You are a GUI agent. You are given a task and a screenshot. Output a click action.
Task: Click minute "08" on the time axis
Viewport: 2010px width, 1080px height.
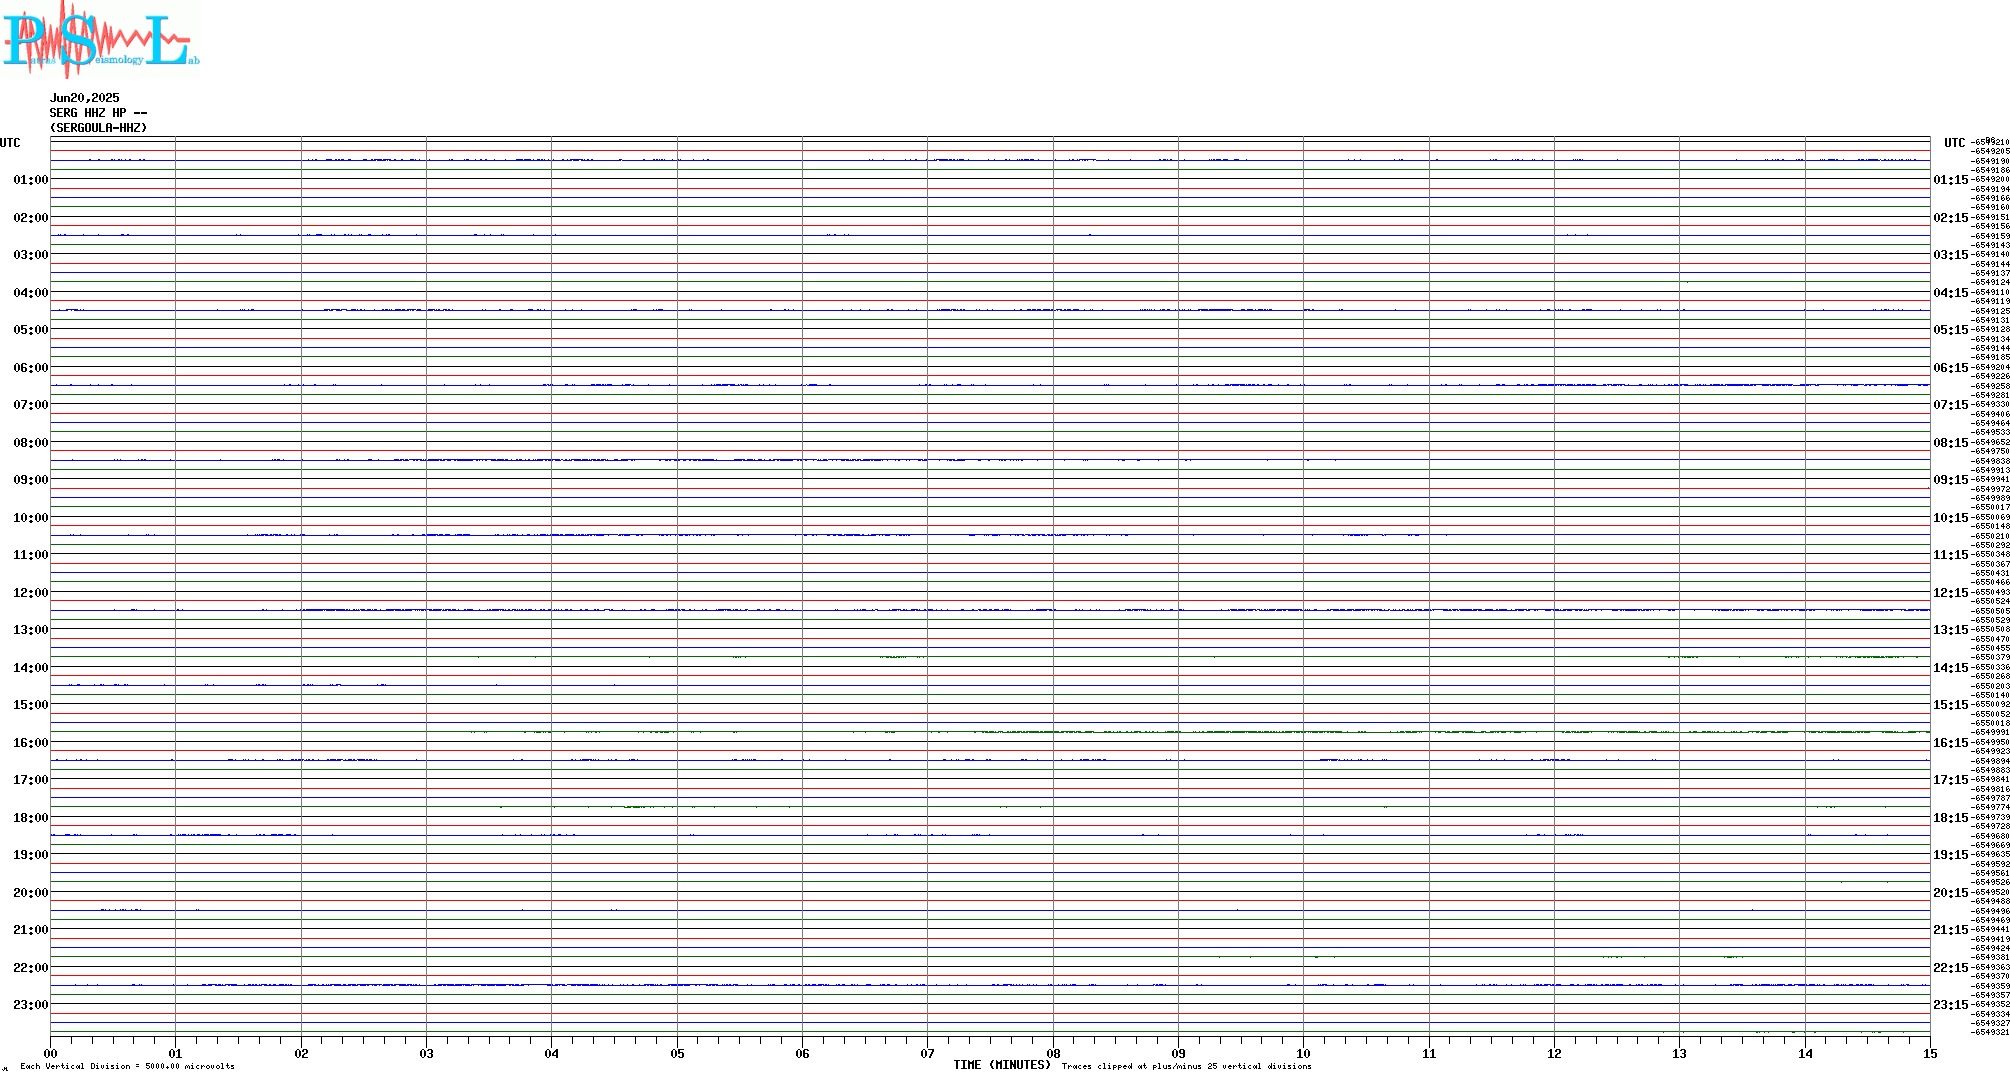(x=1053, y=1053)
